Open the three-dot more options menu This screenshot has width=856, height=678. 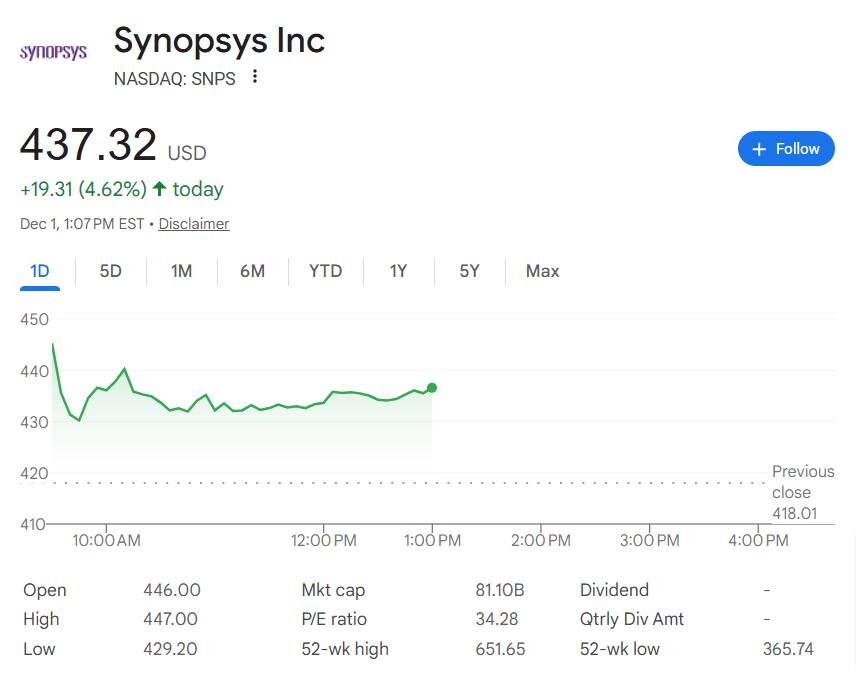click(x=255, y=77)
